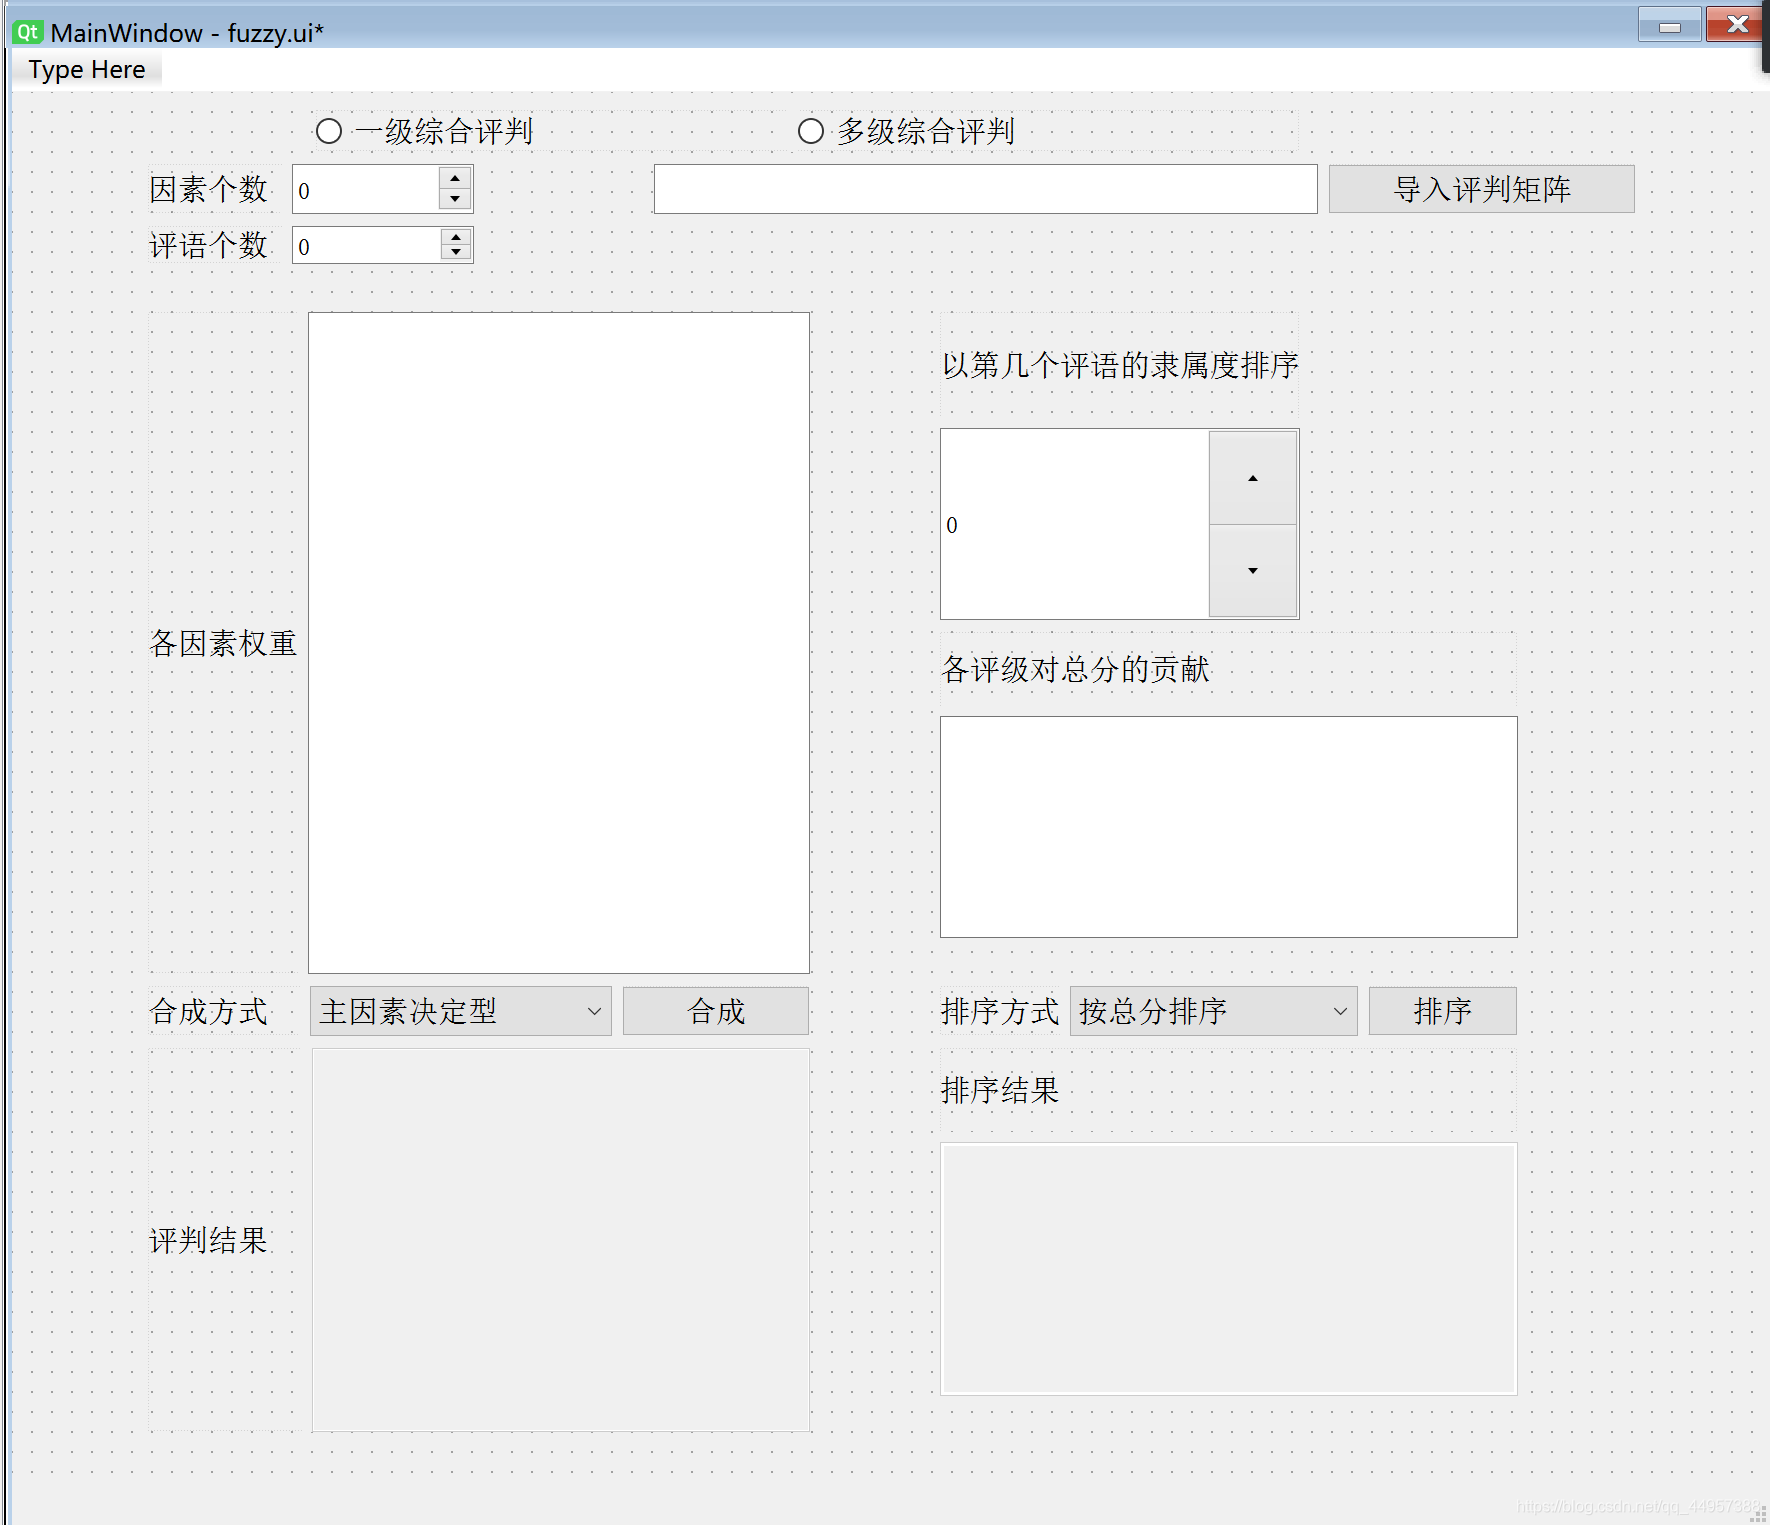Select the 一级综合评判 radio button
This screenshot has width=1770, height=1525.
click(328, 129)
